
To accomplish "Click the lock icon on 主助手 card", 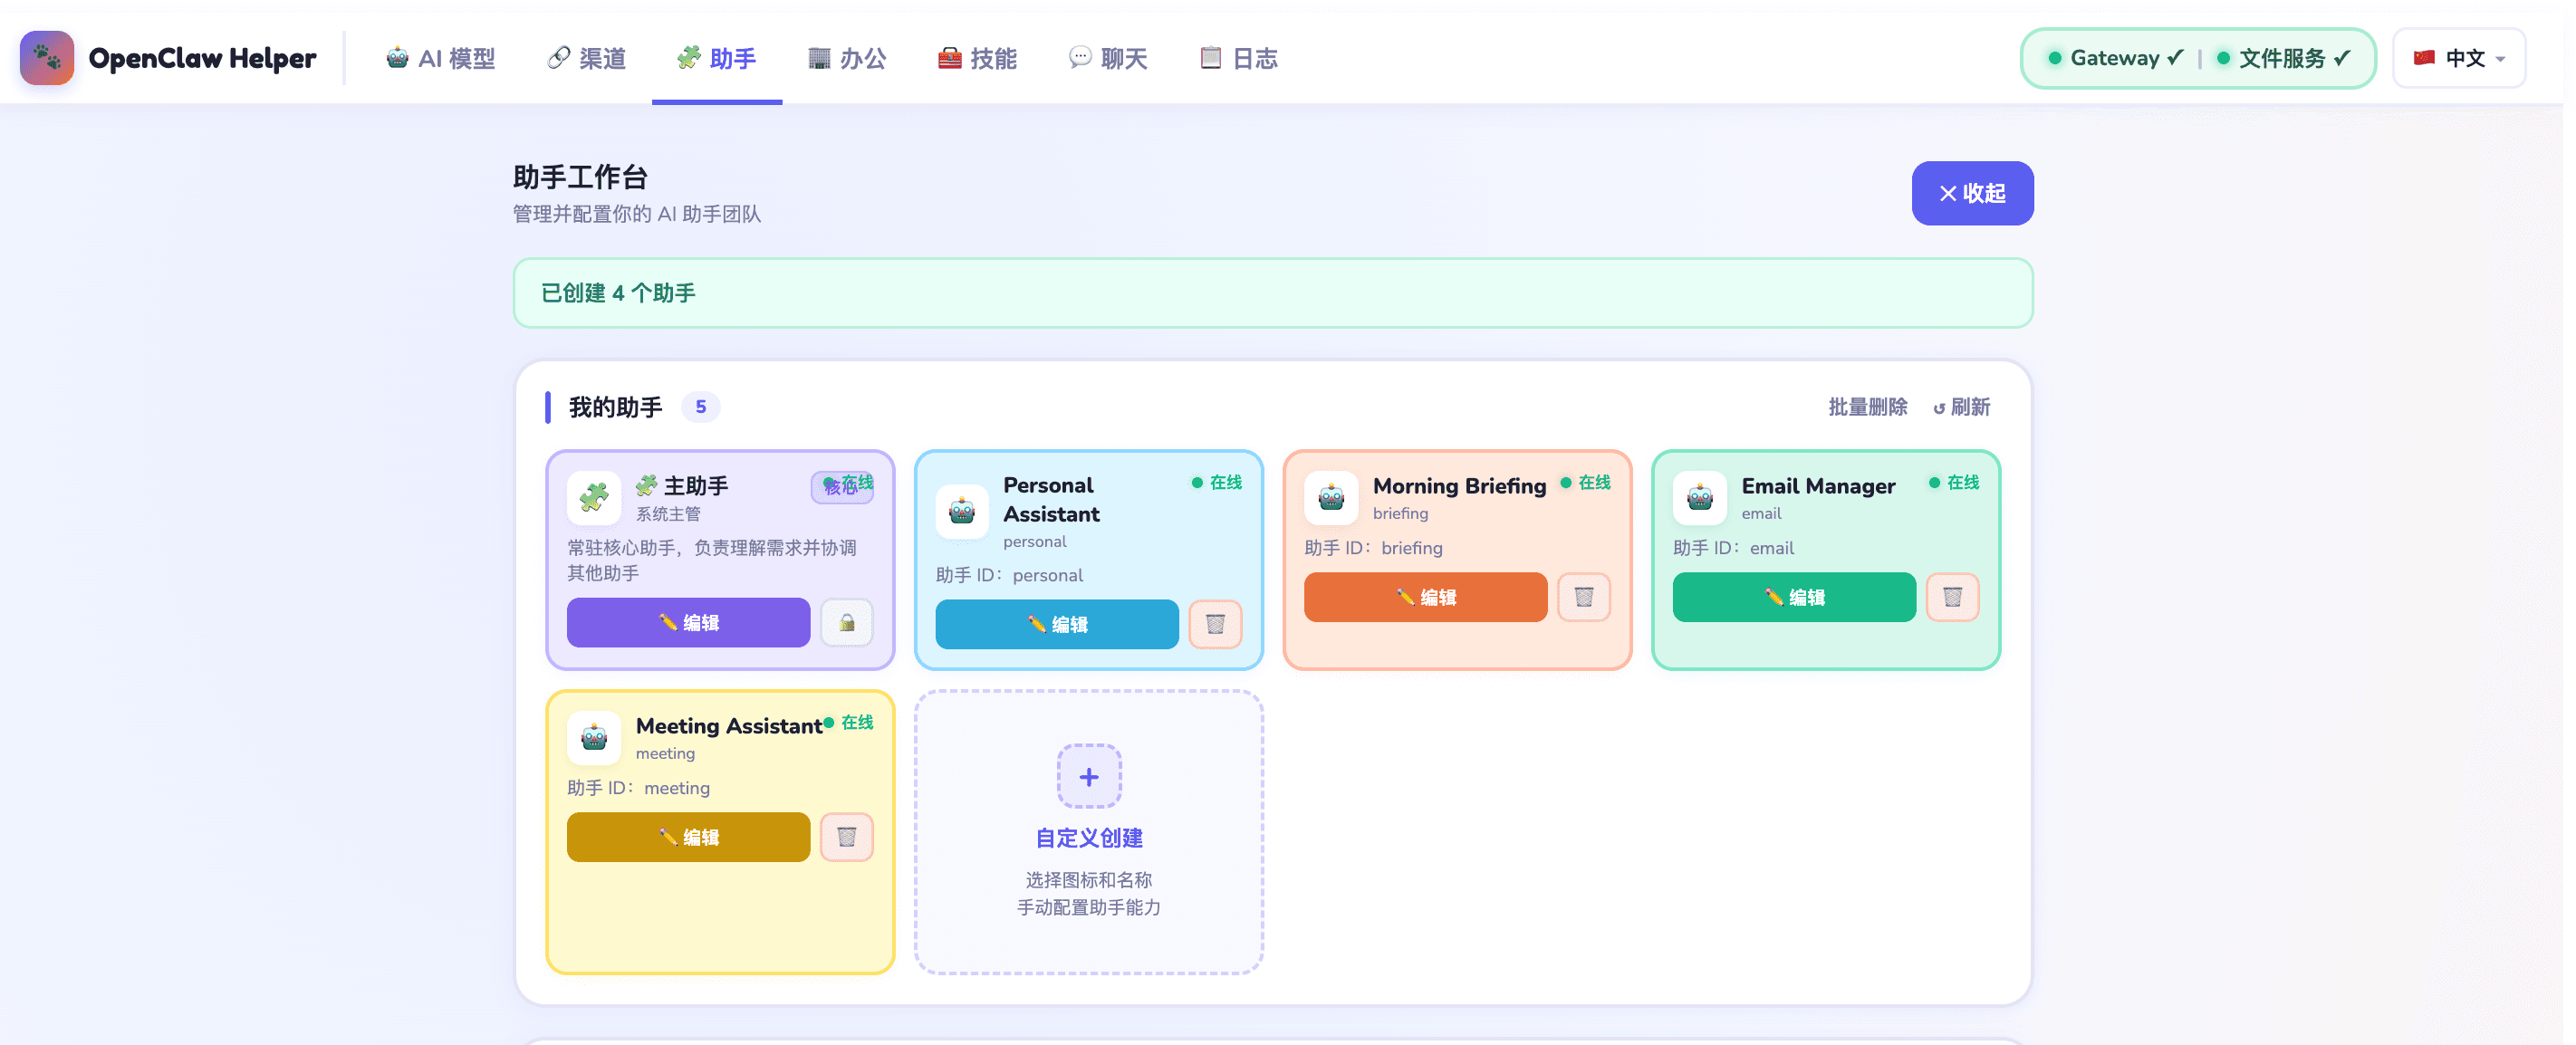I will pyautogui.click(x=846, y=622).
